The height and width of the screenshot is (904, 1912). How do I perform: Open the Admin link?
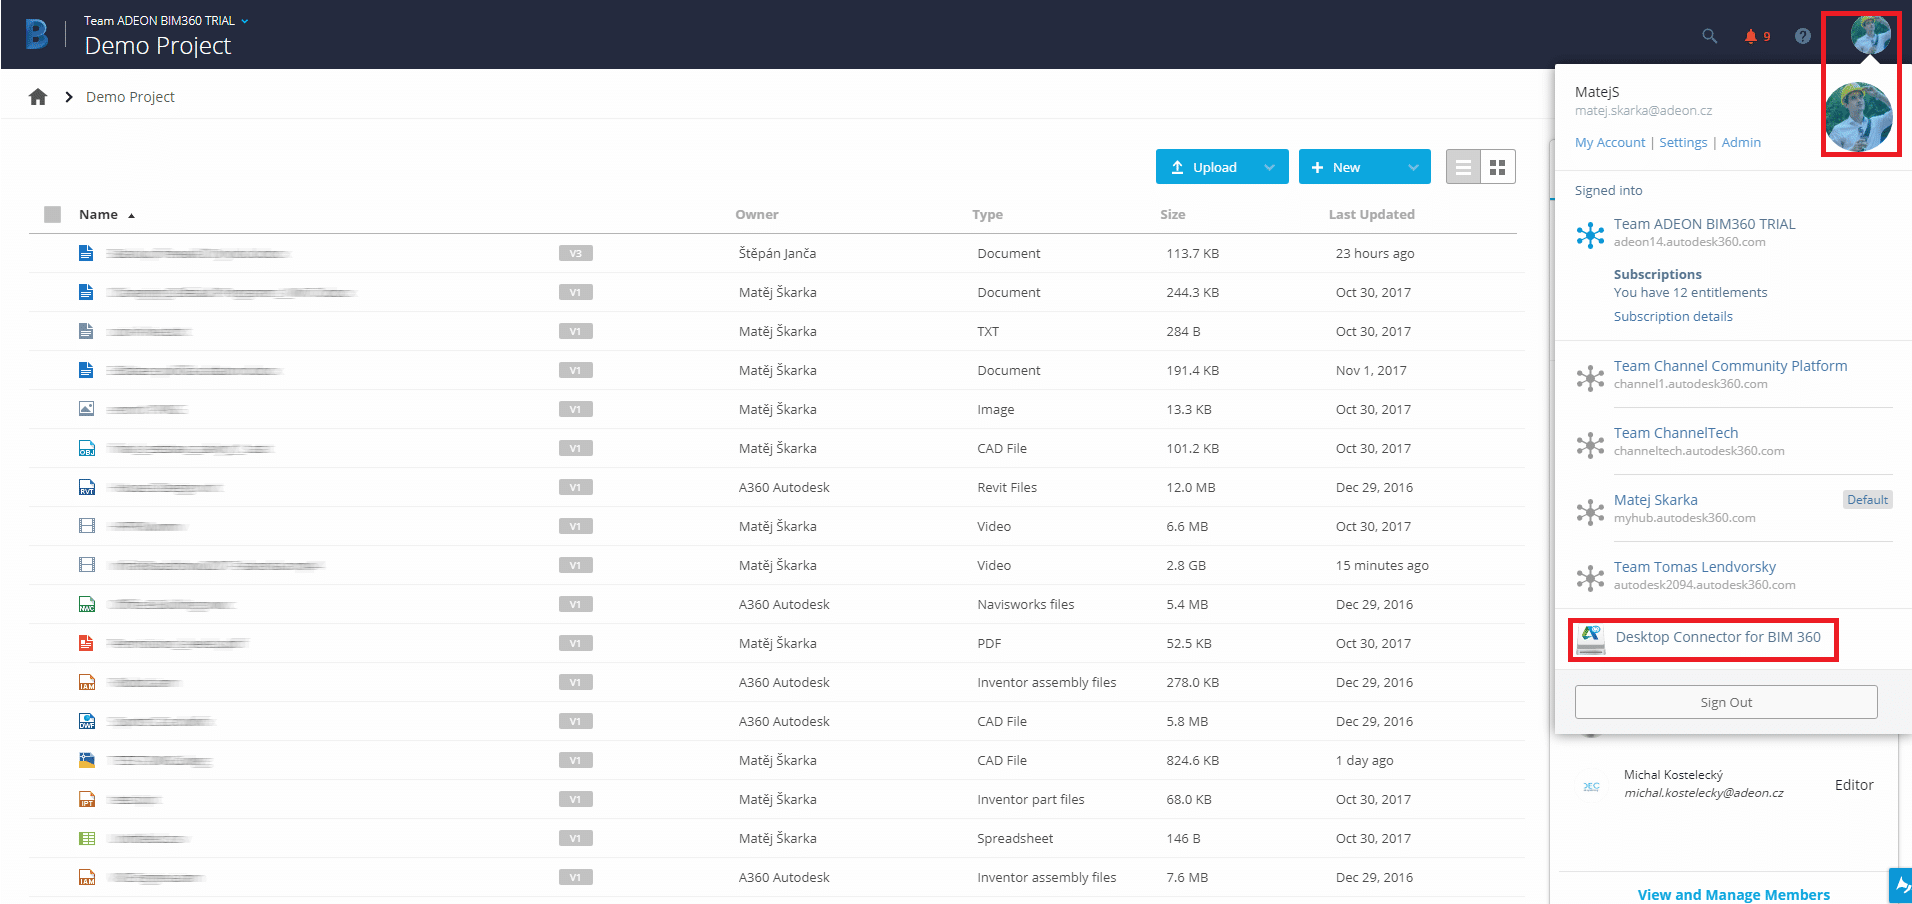pyautogui.click(x=1741, y=143)
